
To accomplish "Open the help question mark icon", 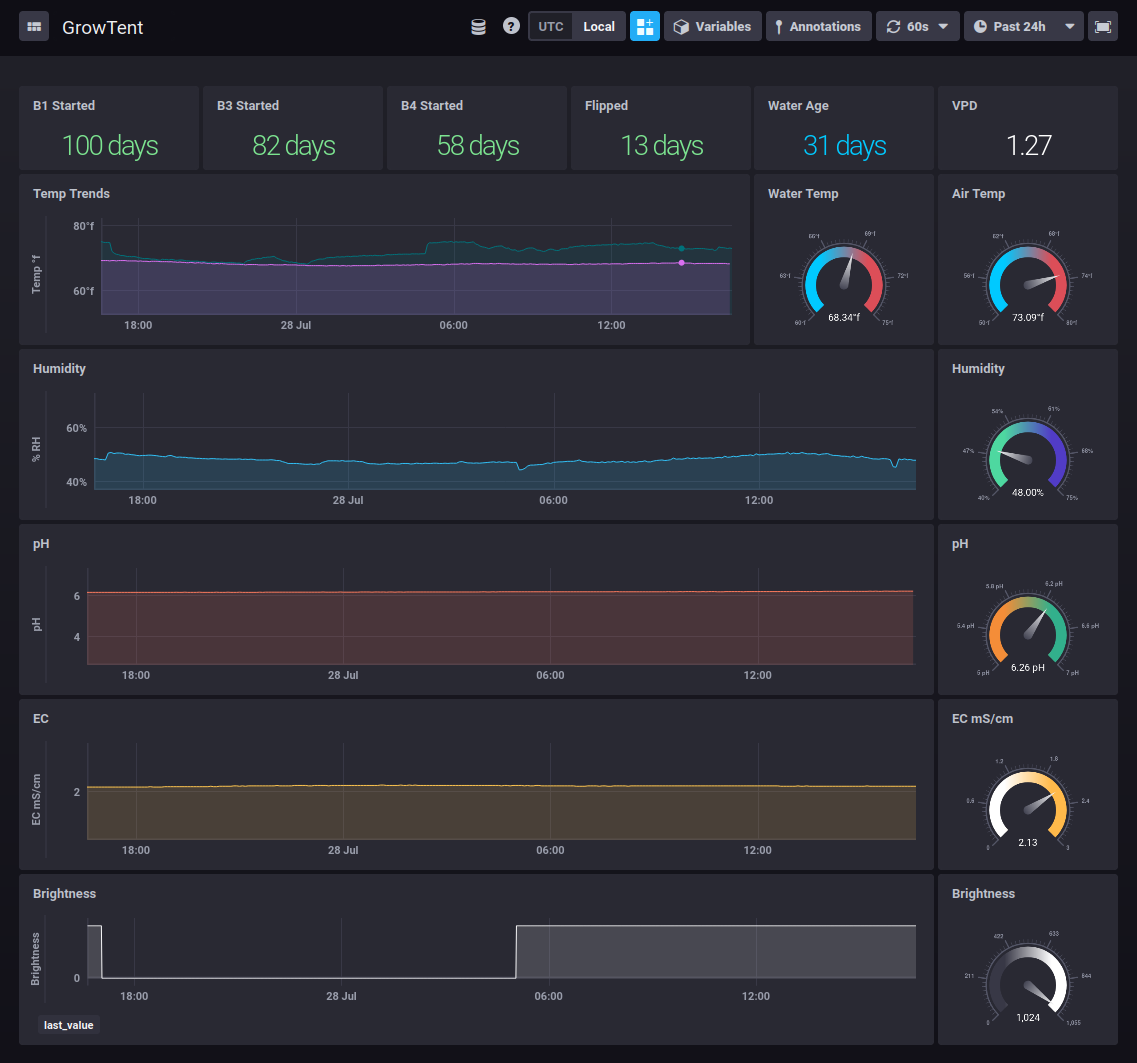I will 511,27.
